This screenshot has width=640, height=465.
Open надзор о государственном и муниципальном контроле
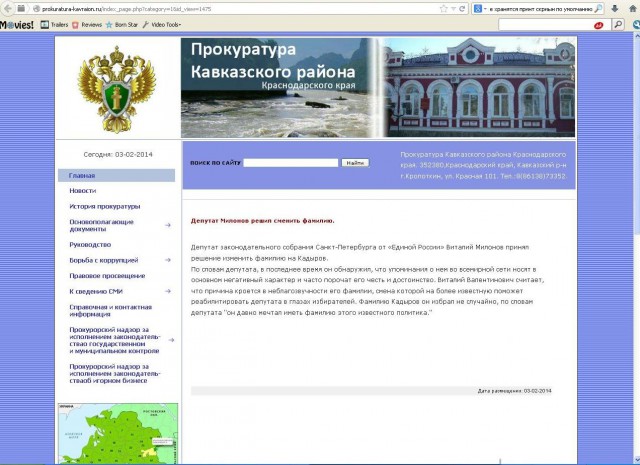point(115,340)
